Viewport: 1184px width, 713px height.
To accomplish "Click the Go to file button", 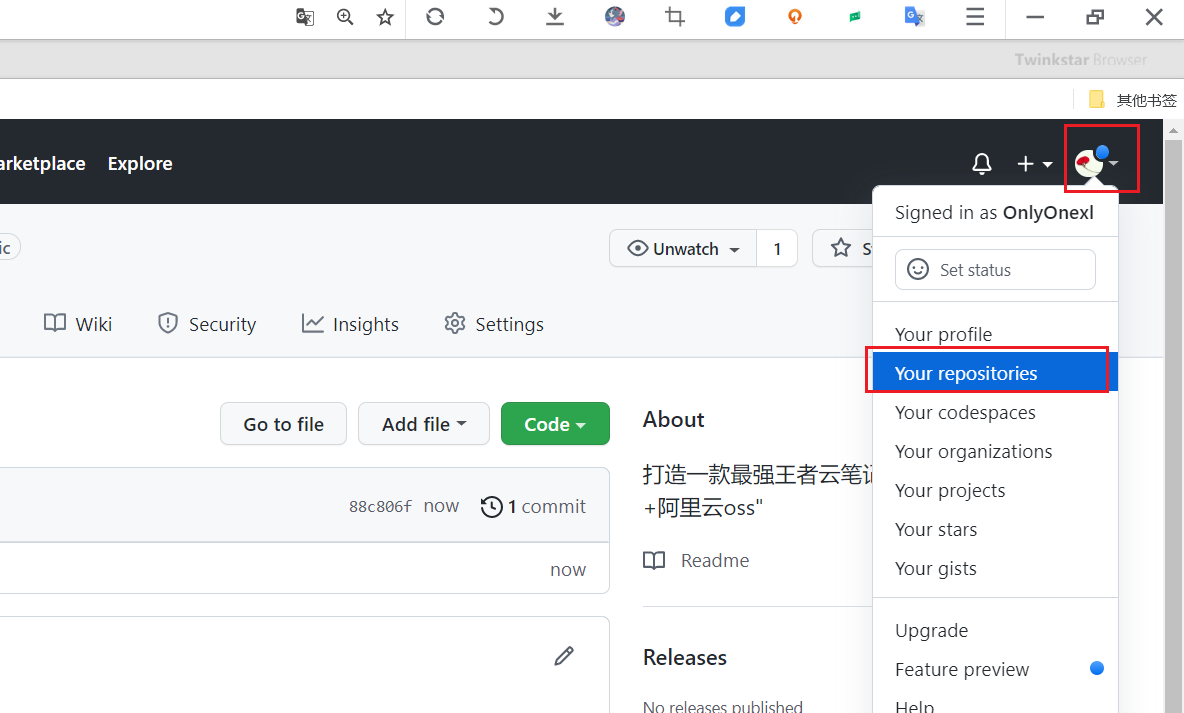I will 283,424.
